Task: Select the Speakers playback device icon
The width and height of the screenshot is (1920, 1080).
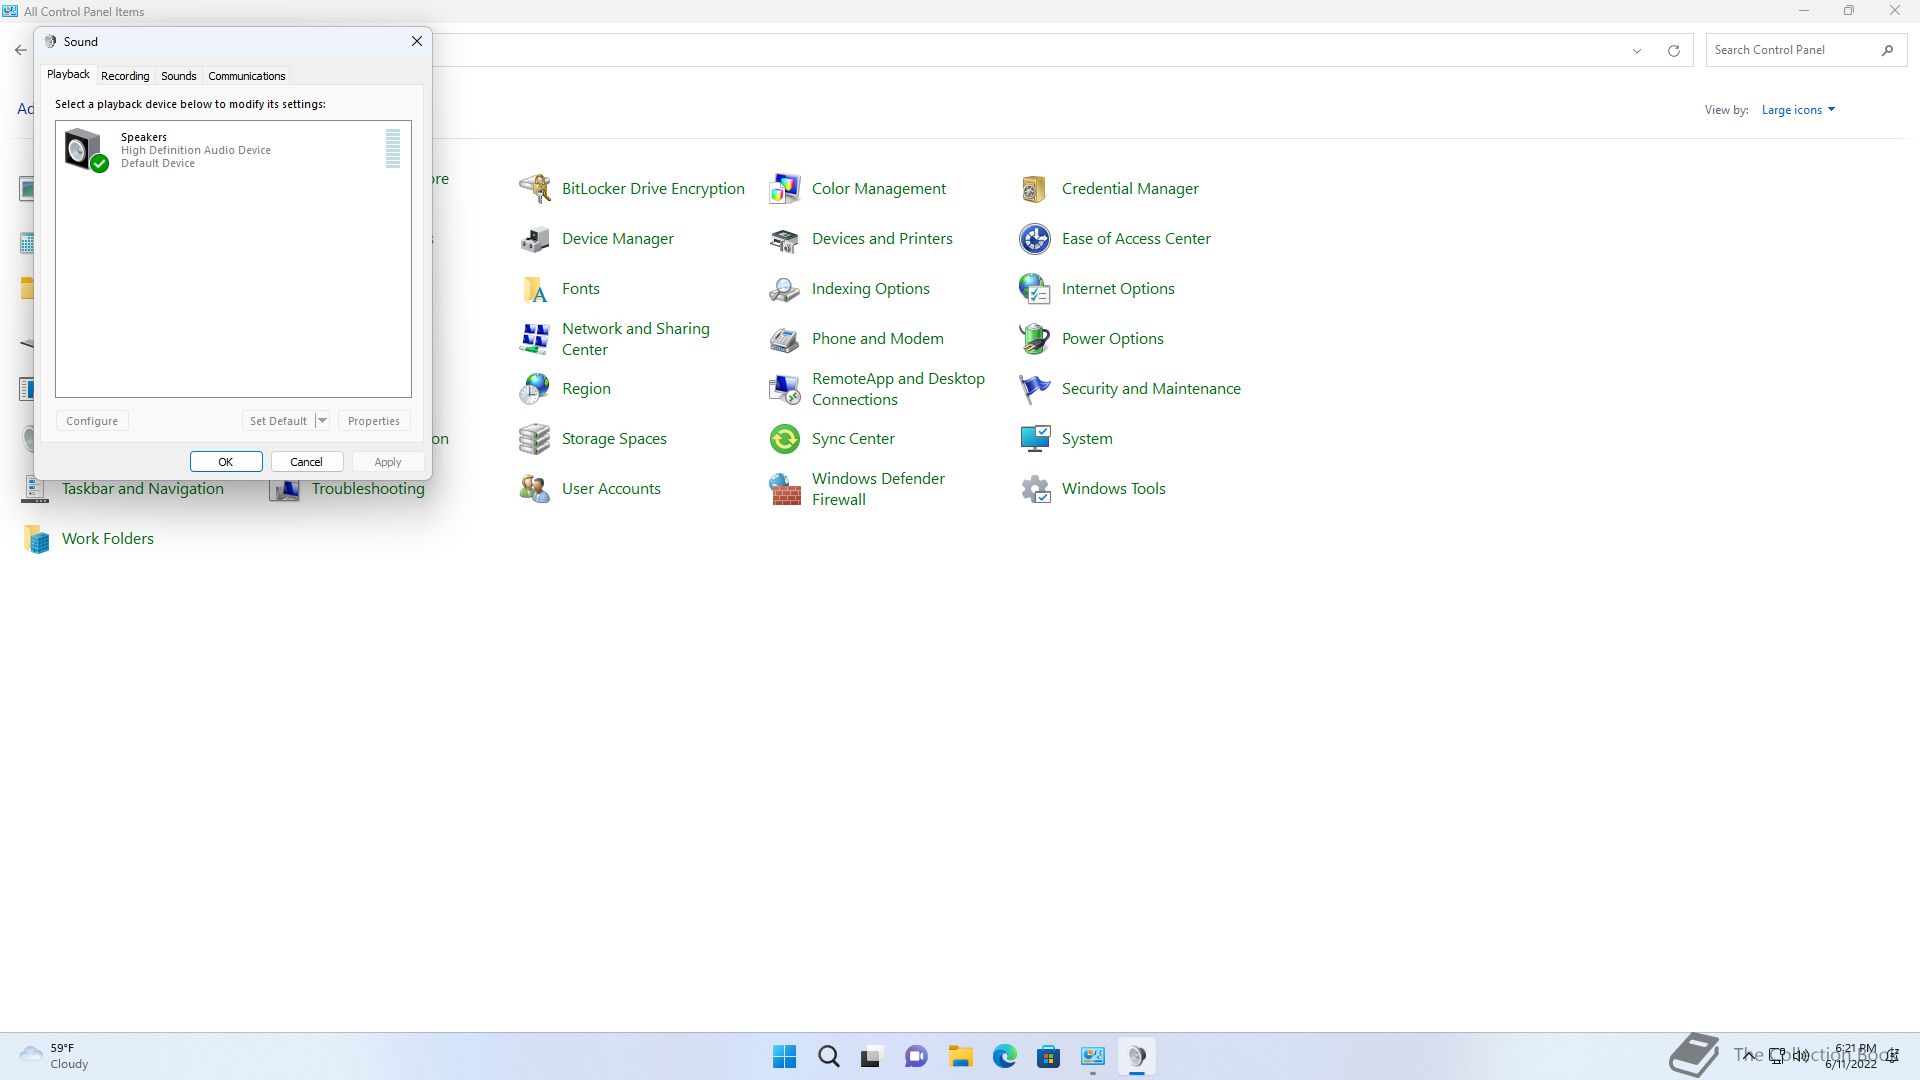Action: pyautogui.click(x=86, y=150)
